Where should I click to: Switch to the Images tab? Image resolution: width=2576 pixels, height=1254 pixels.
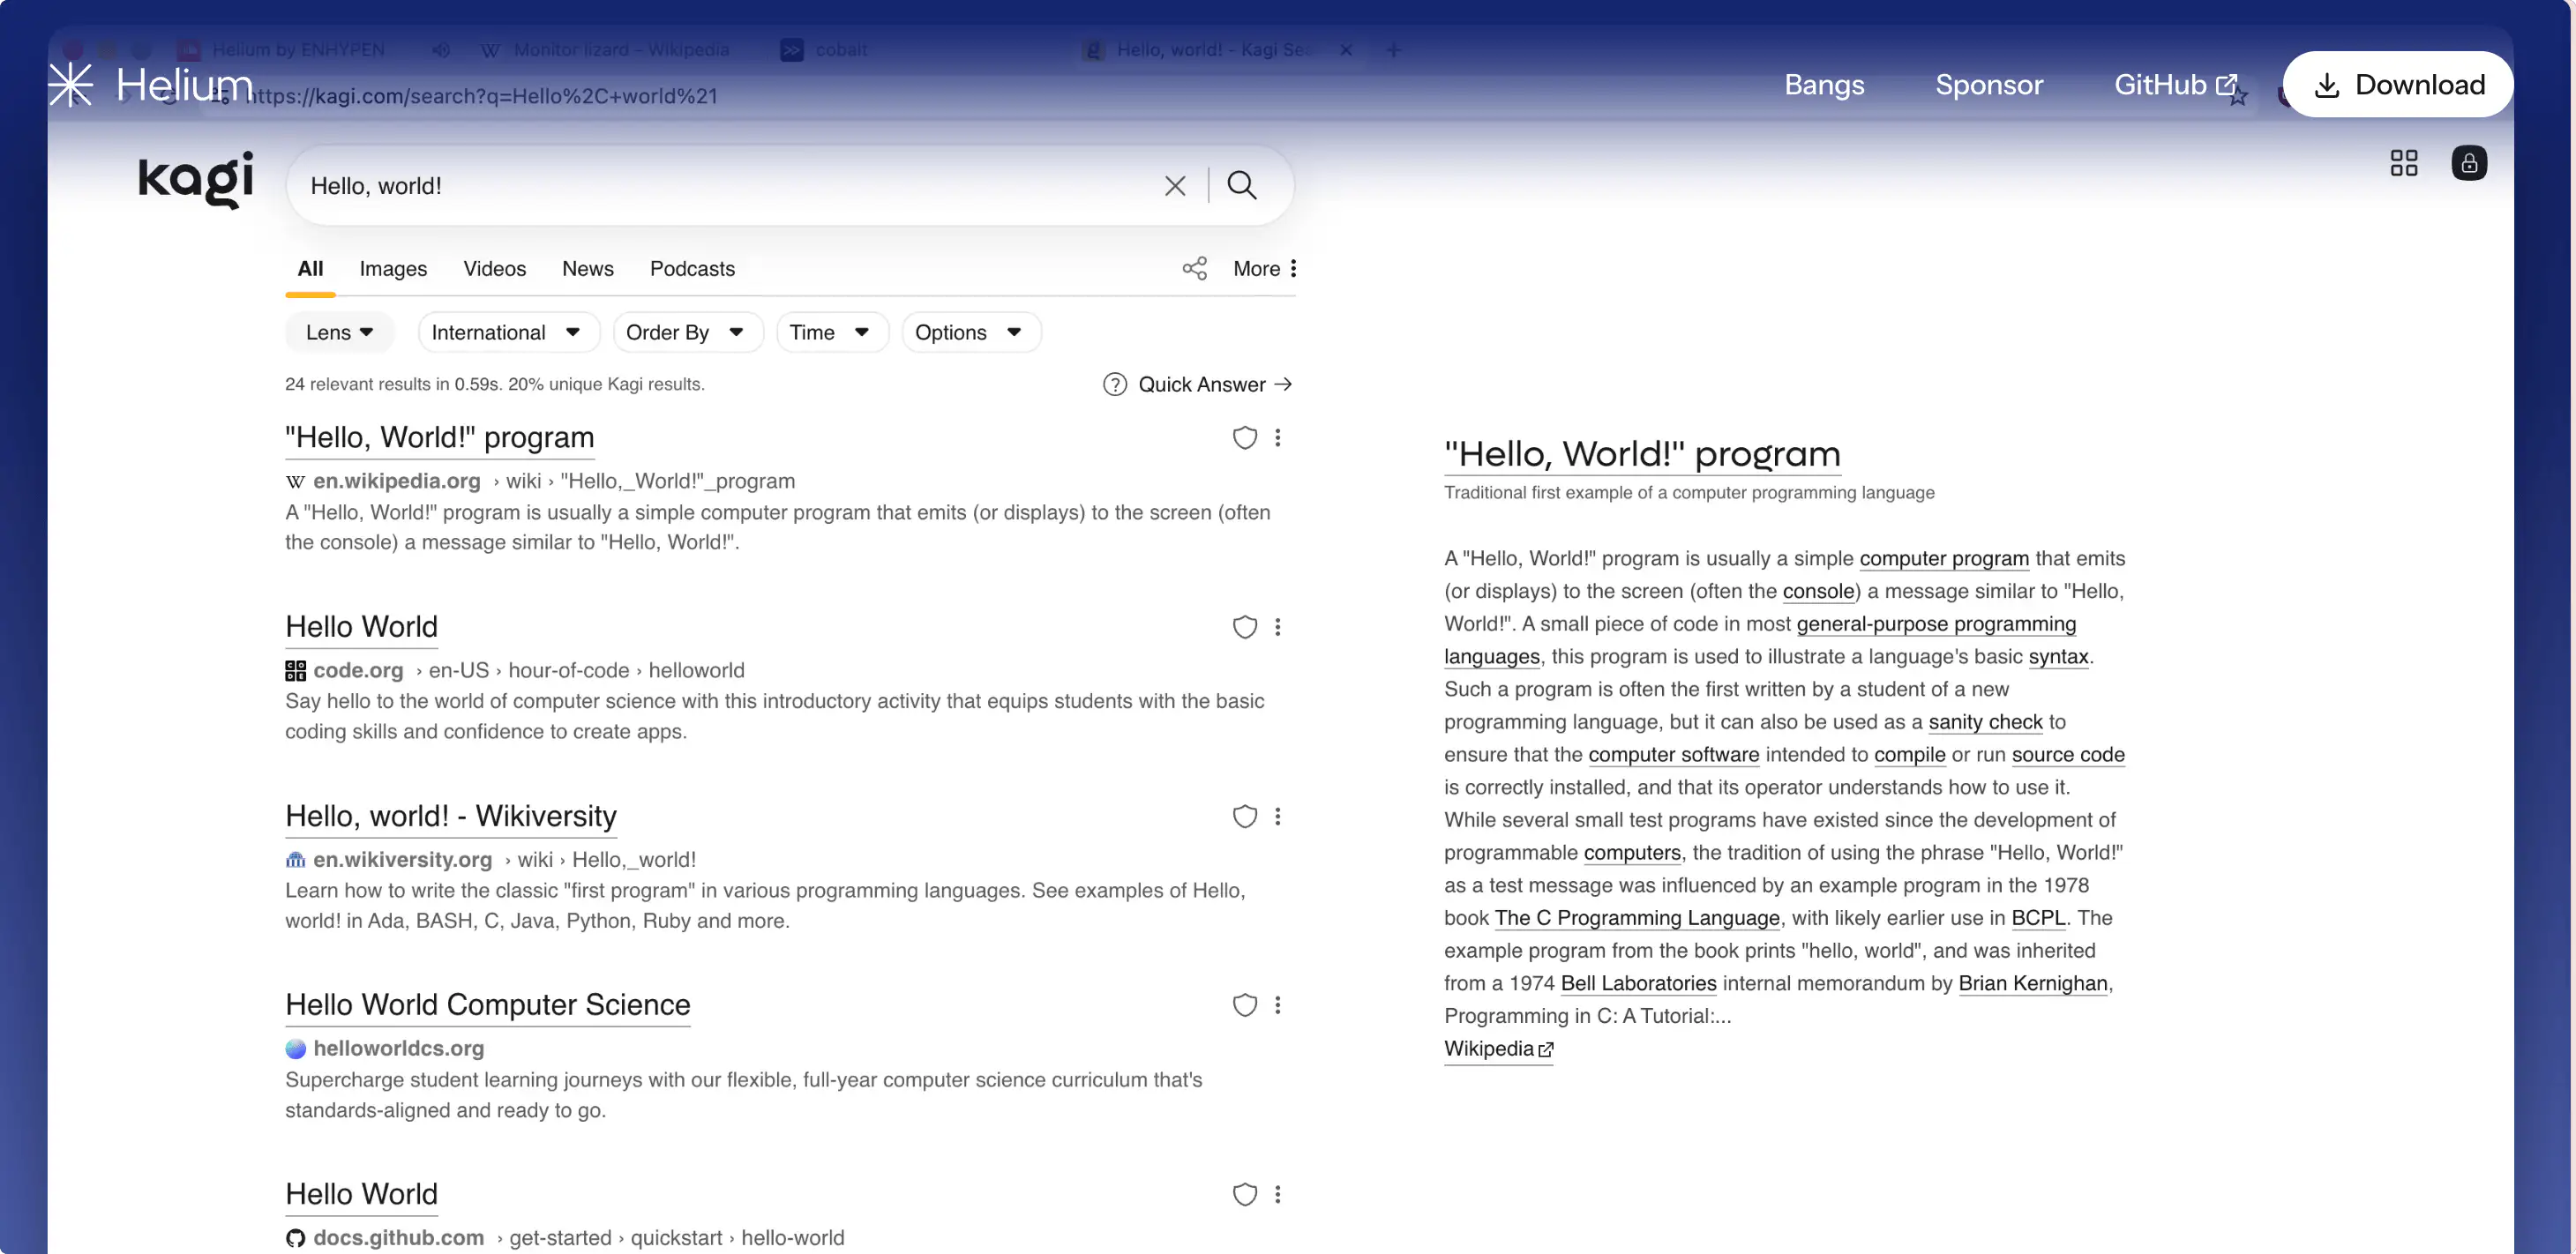tap(393, 269)
